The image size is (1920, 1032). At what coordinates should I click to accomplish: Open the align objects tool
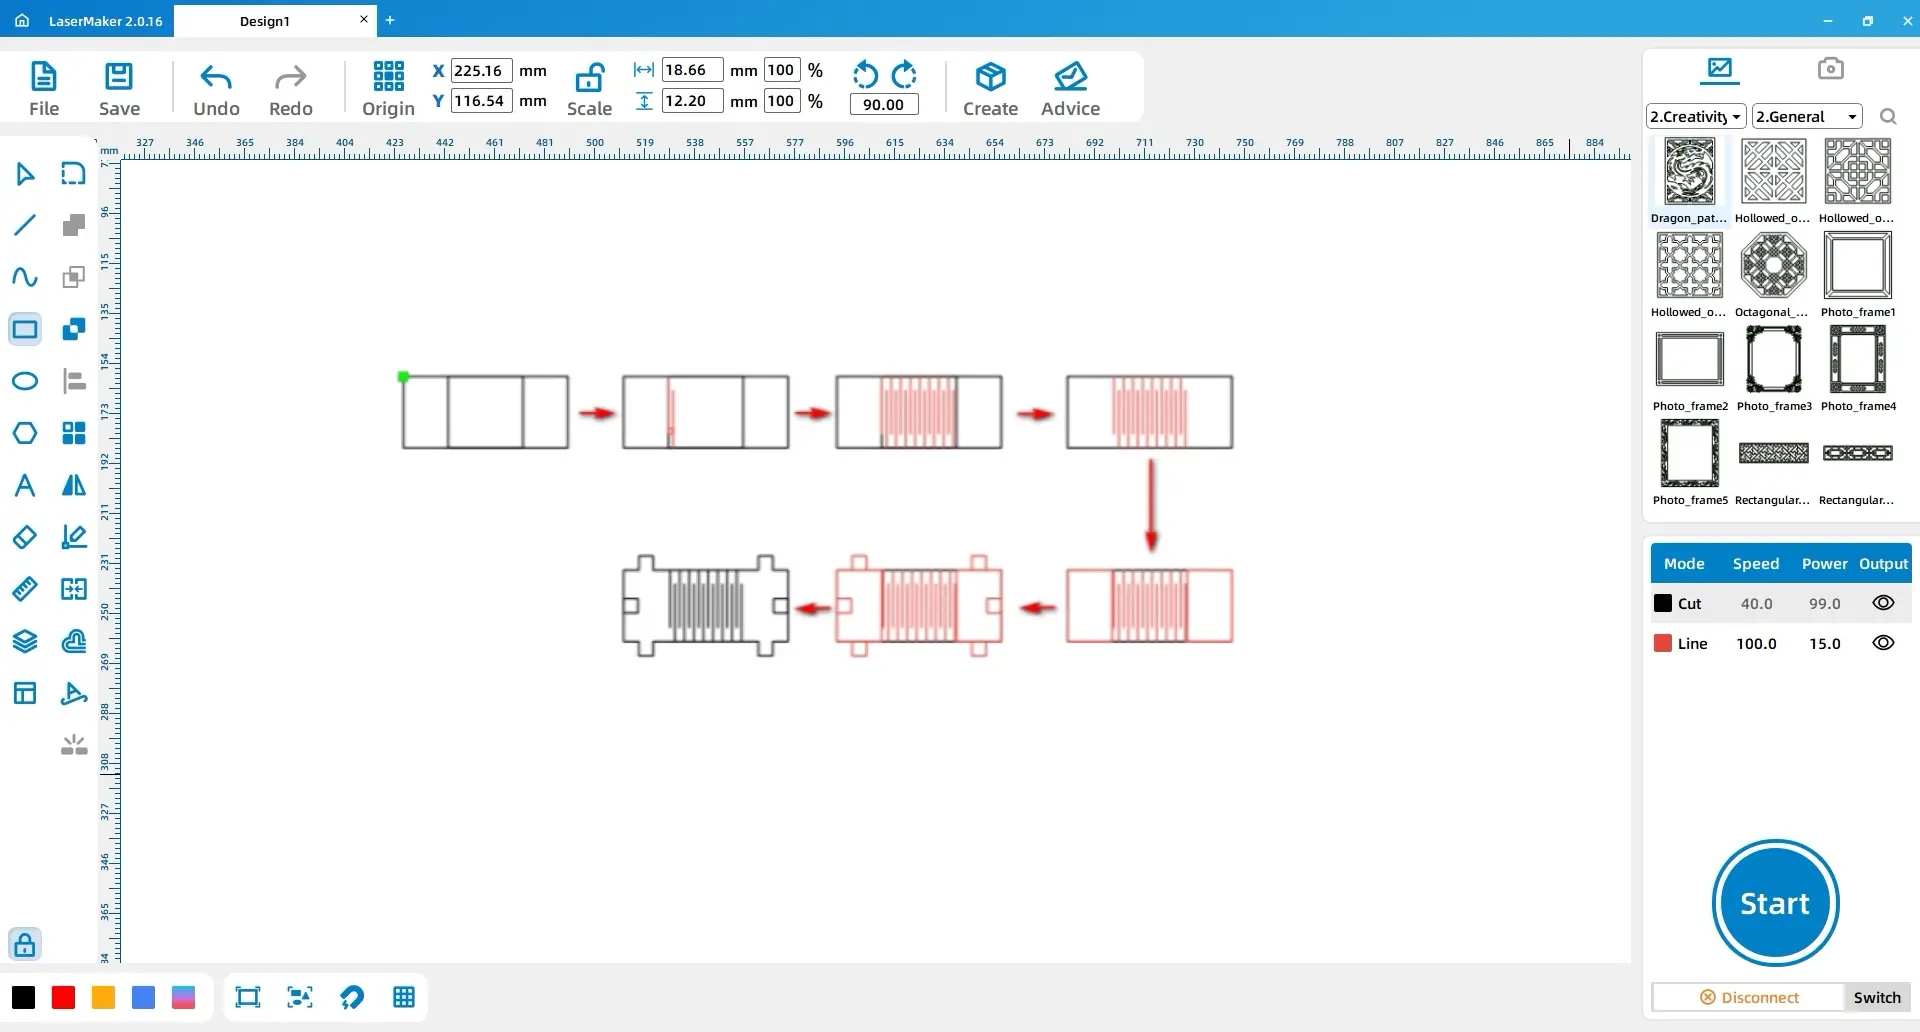74,381
